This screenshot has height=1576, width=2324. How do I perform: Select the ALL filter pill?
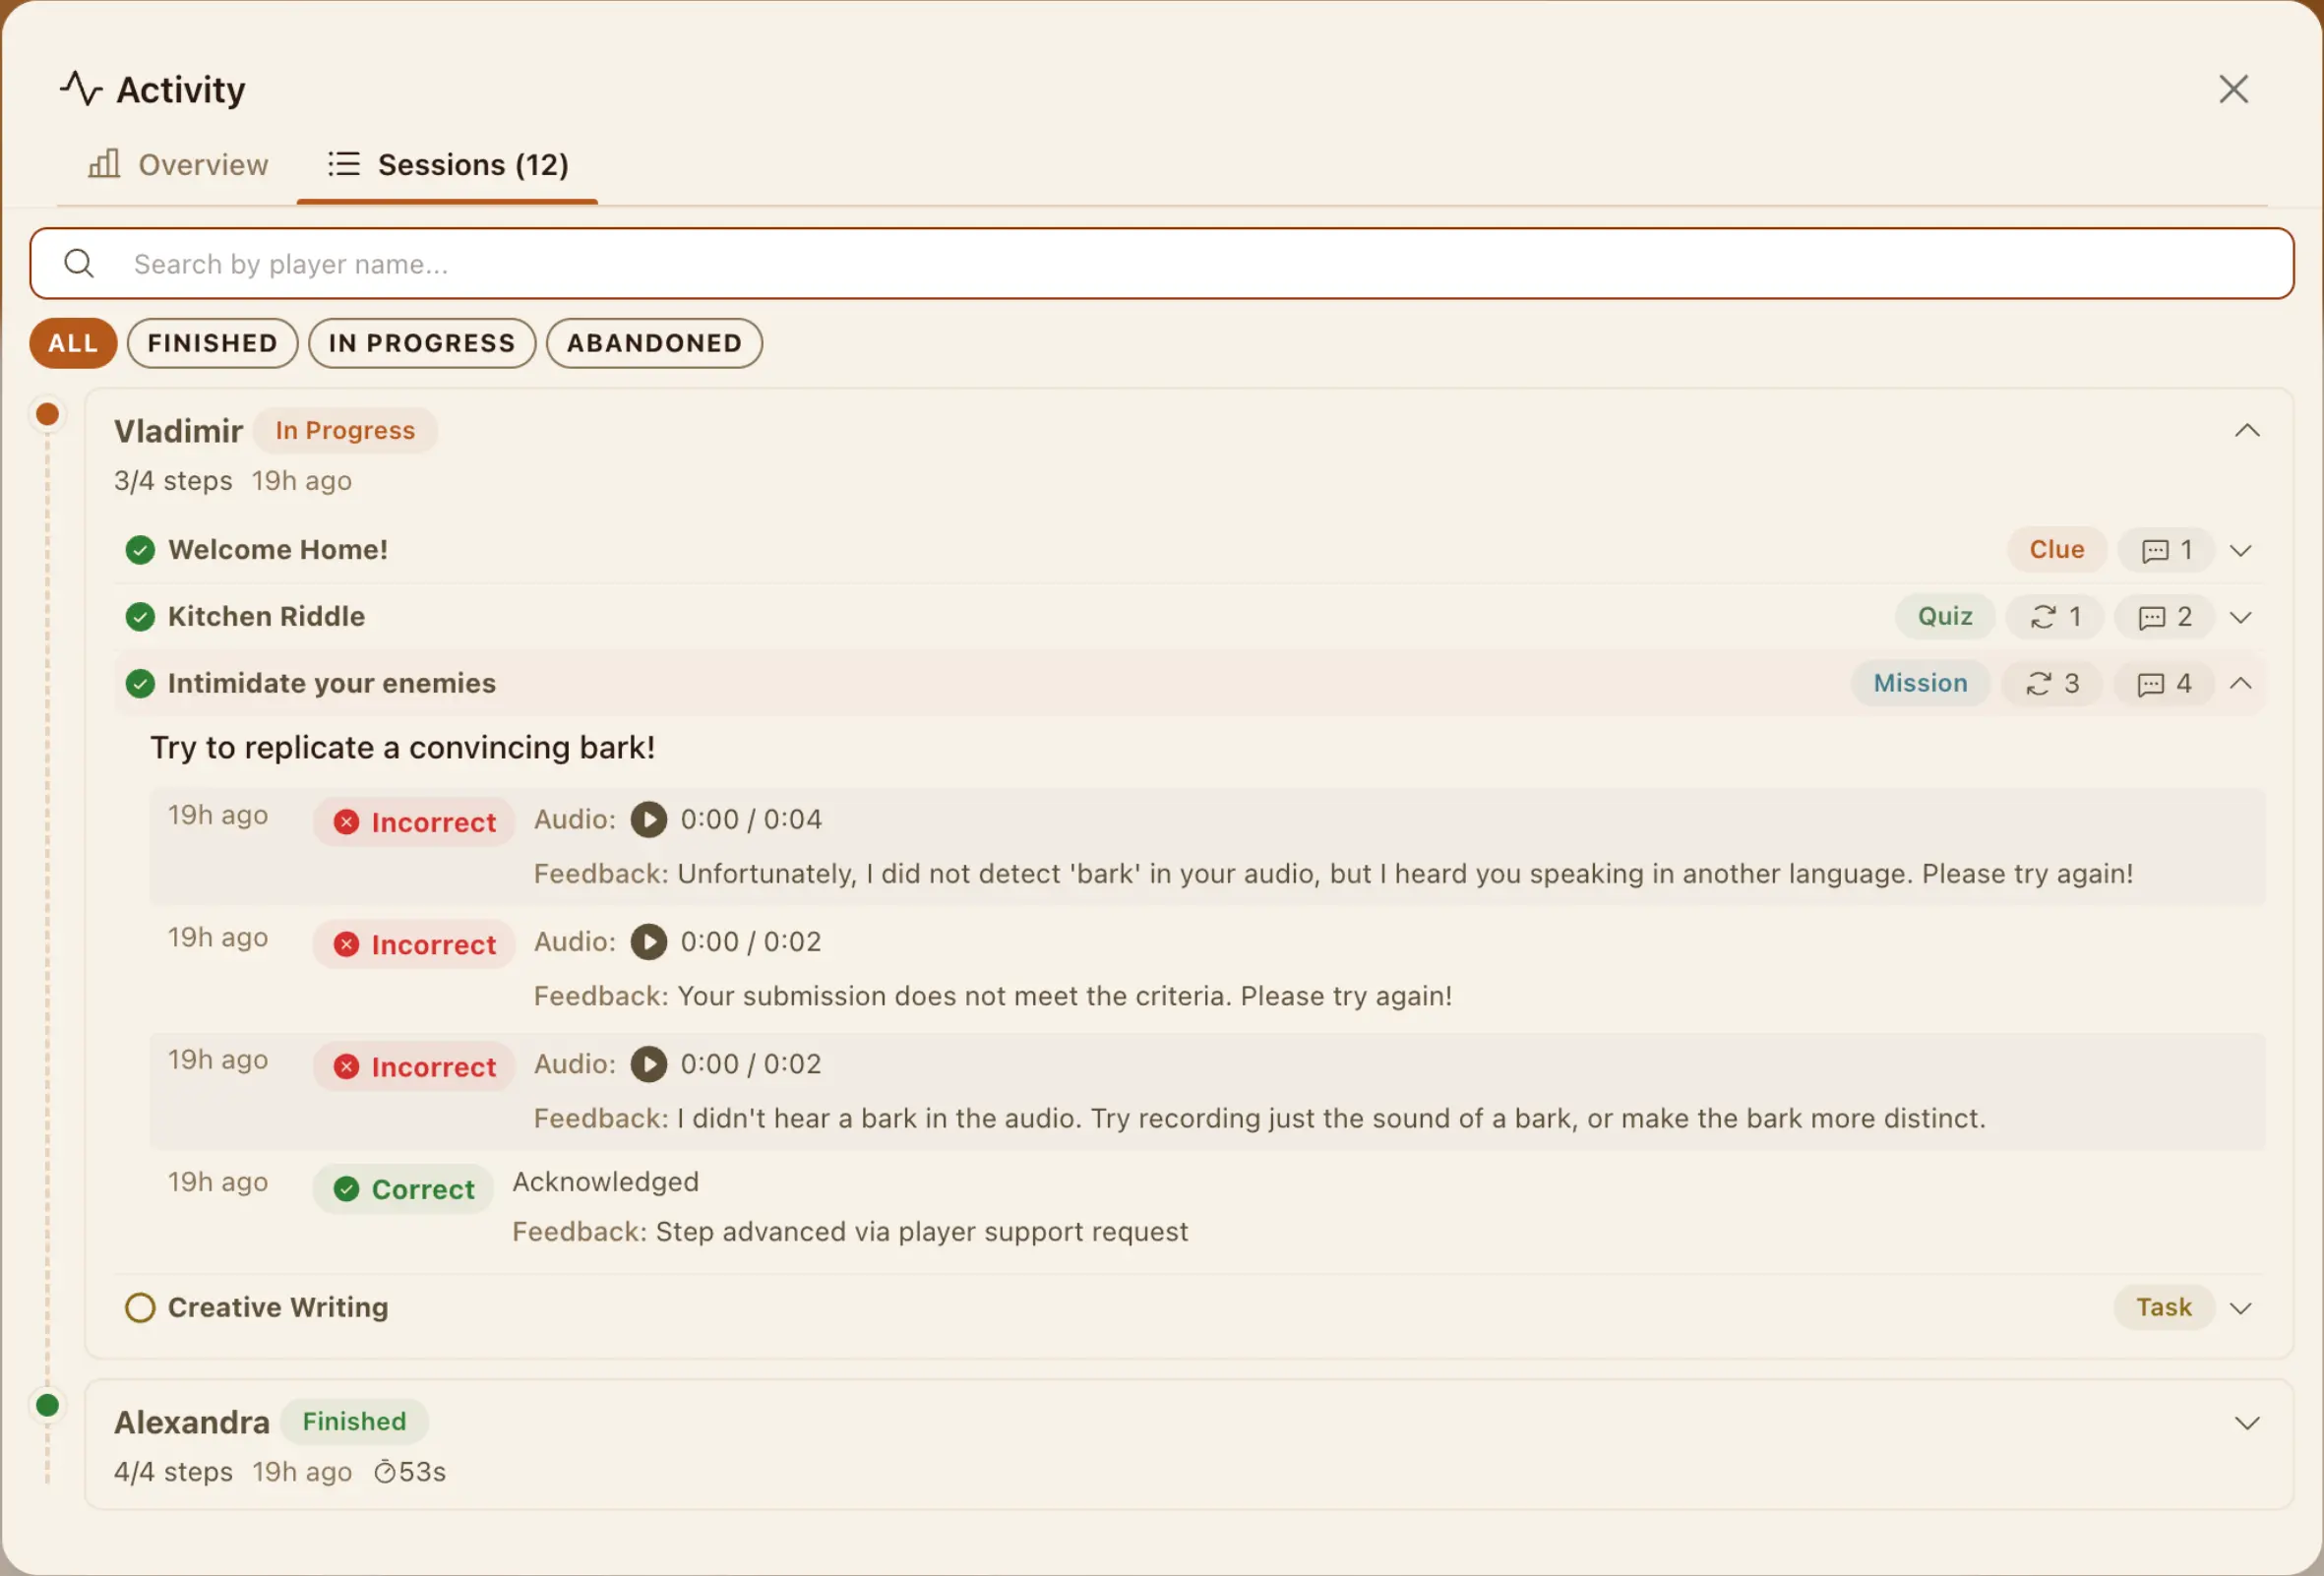point(73,343)
